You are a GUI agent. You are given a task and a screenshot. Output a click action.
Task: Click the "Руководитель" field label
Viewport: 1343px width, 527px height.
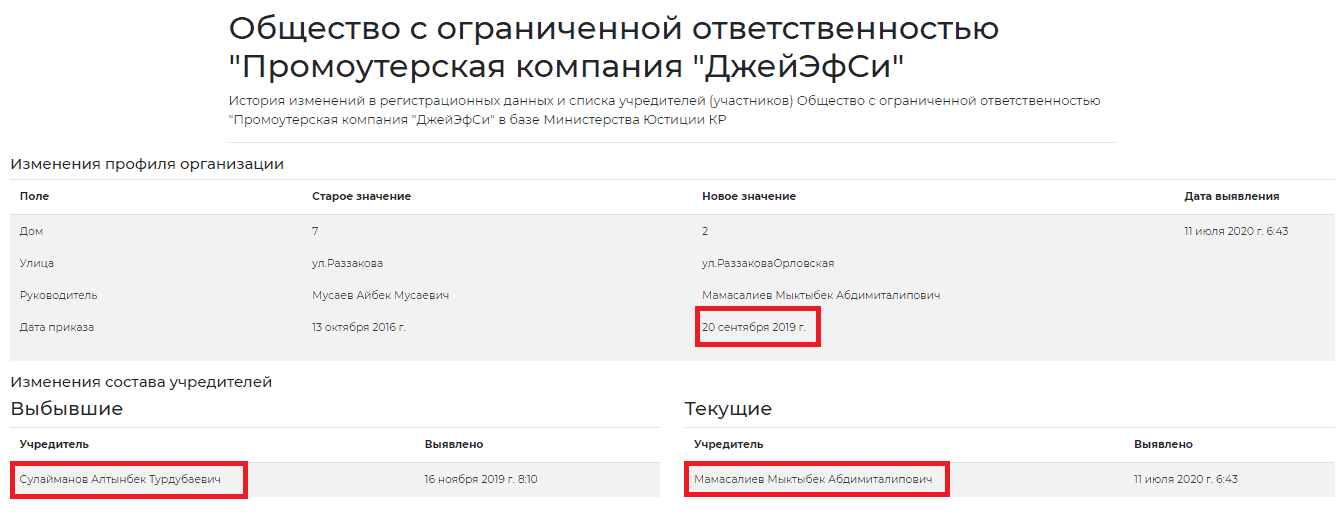click(58, 295)
